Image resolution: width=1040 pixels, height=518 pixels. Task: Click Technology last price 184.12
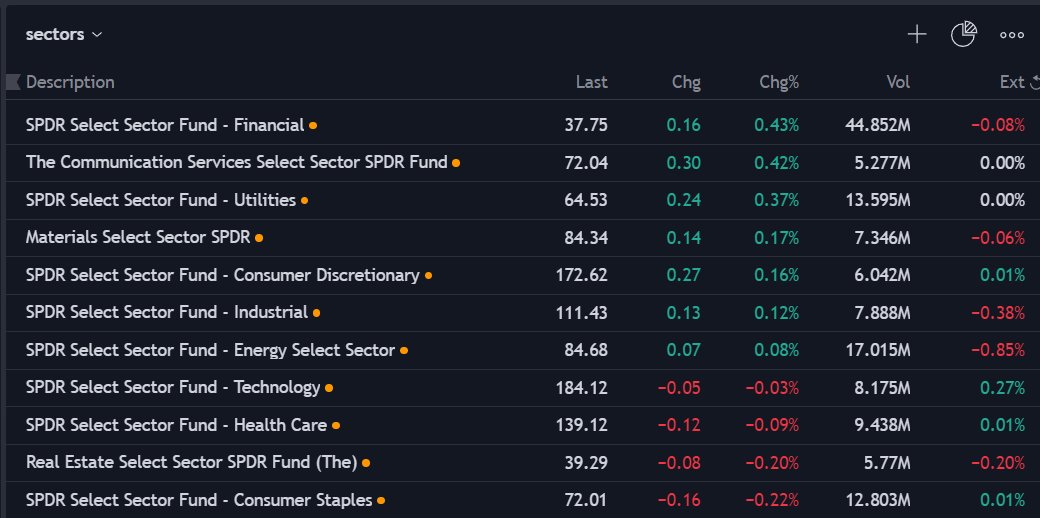pyautogui.click(x=582, y=388)
